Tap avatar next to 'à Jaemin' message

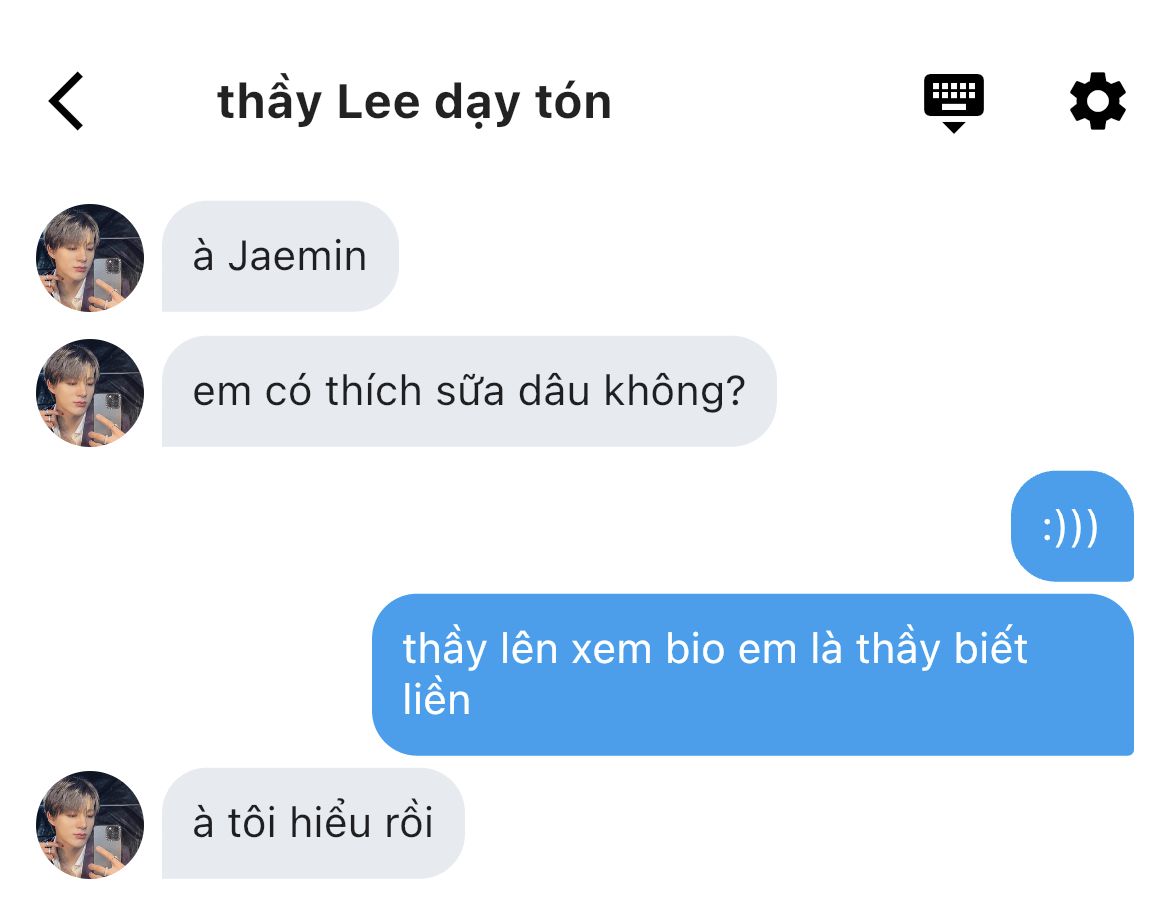(x=90, y=257)
